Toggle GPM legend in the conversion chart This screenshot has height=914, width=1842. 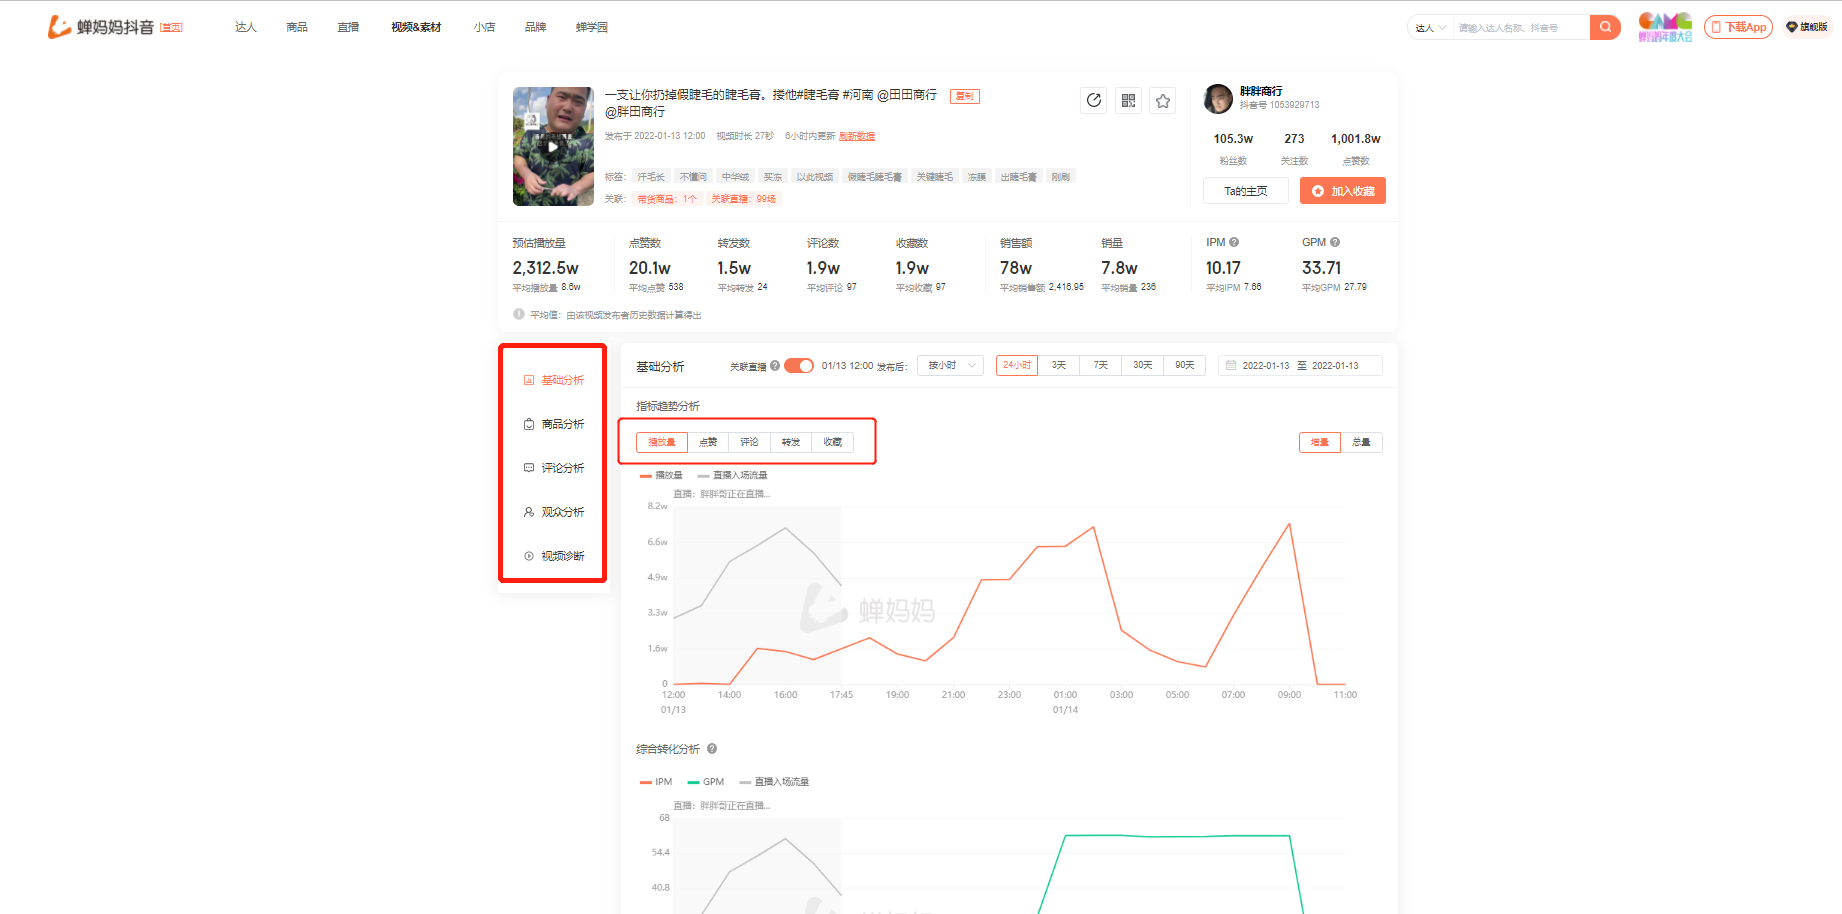pos(706,782)
